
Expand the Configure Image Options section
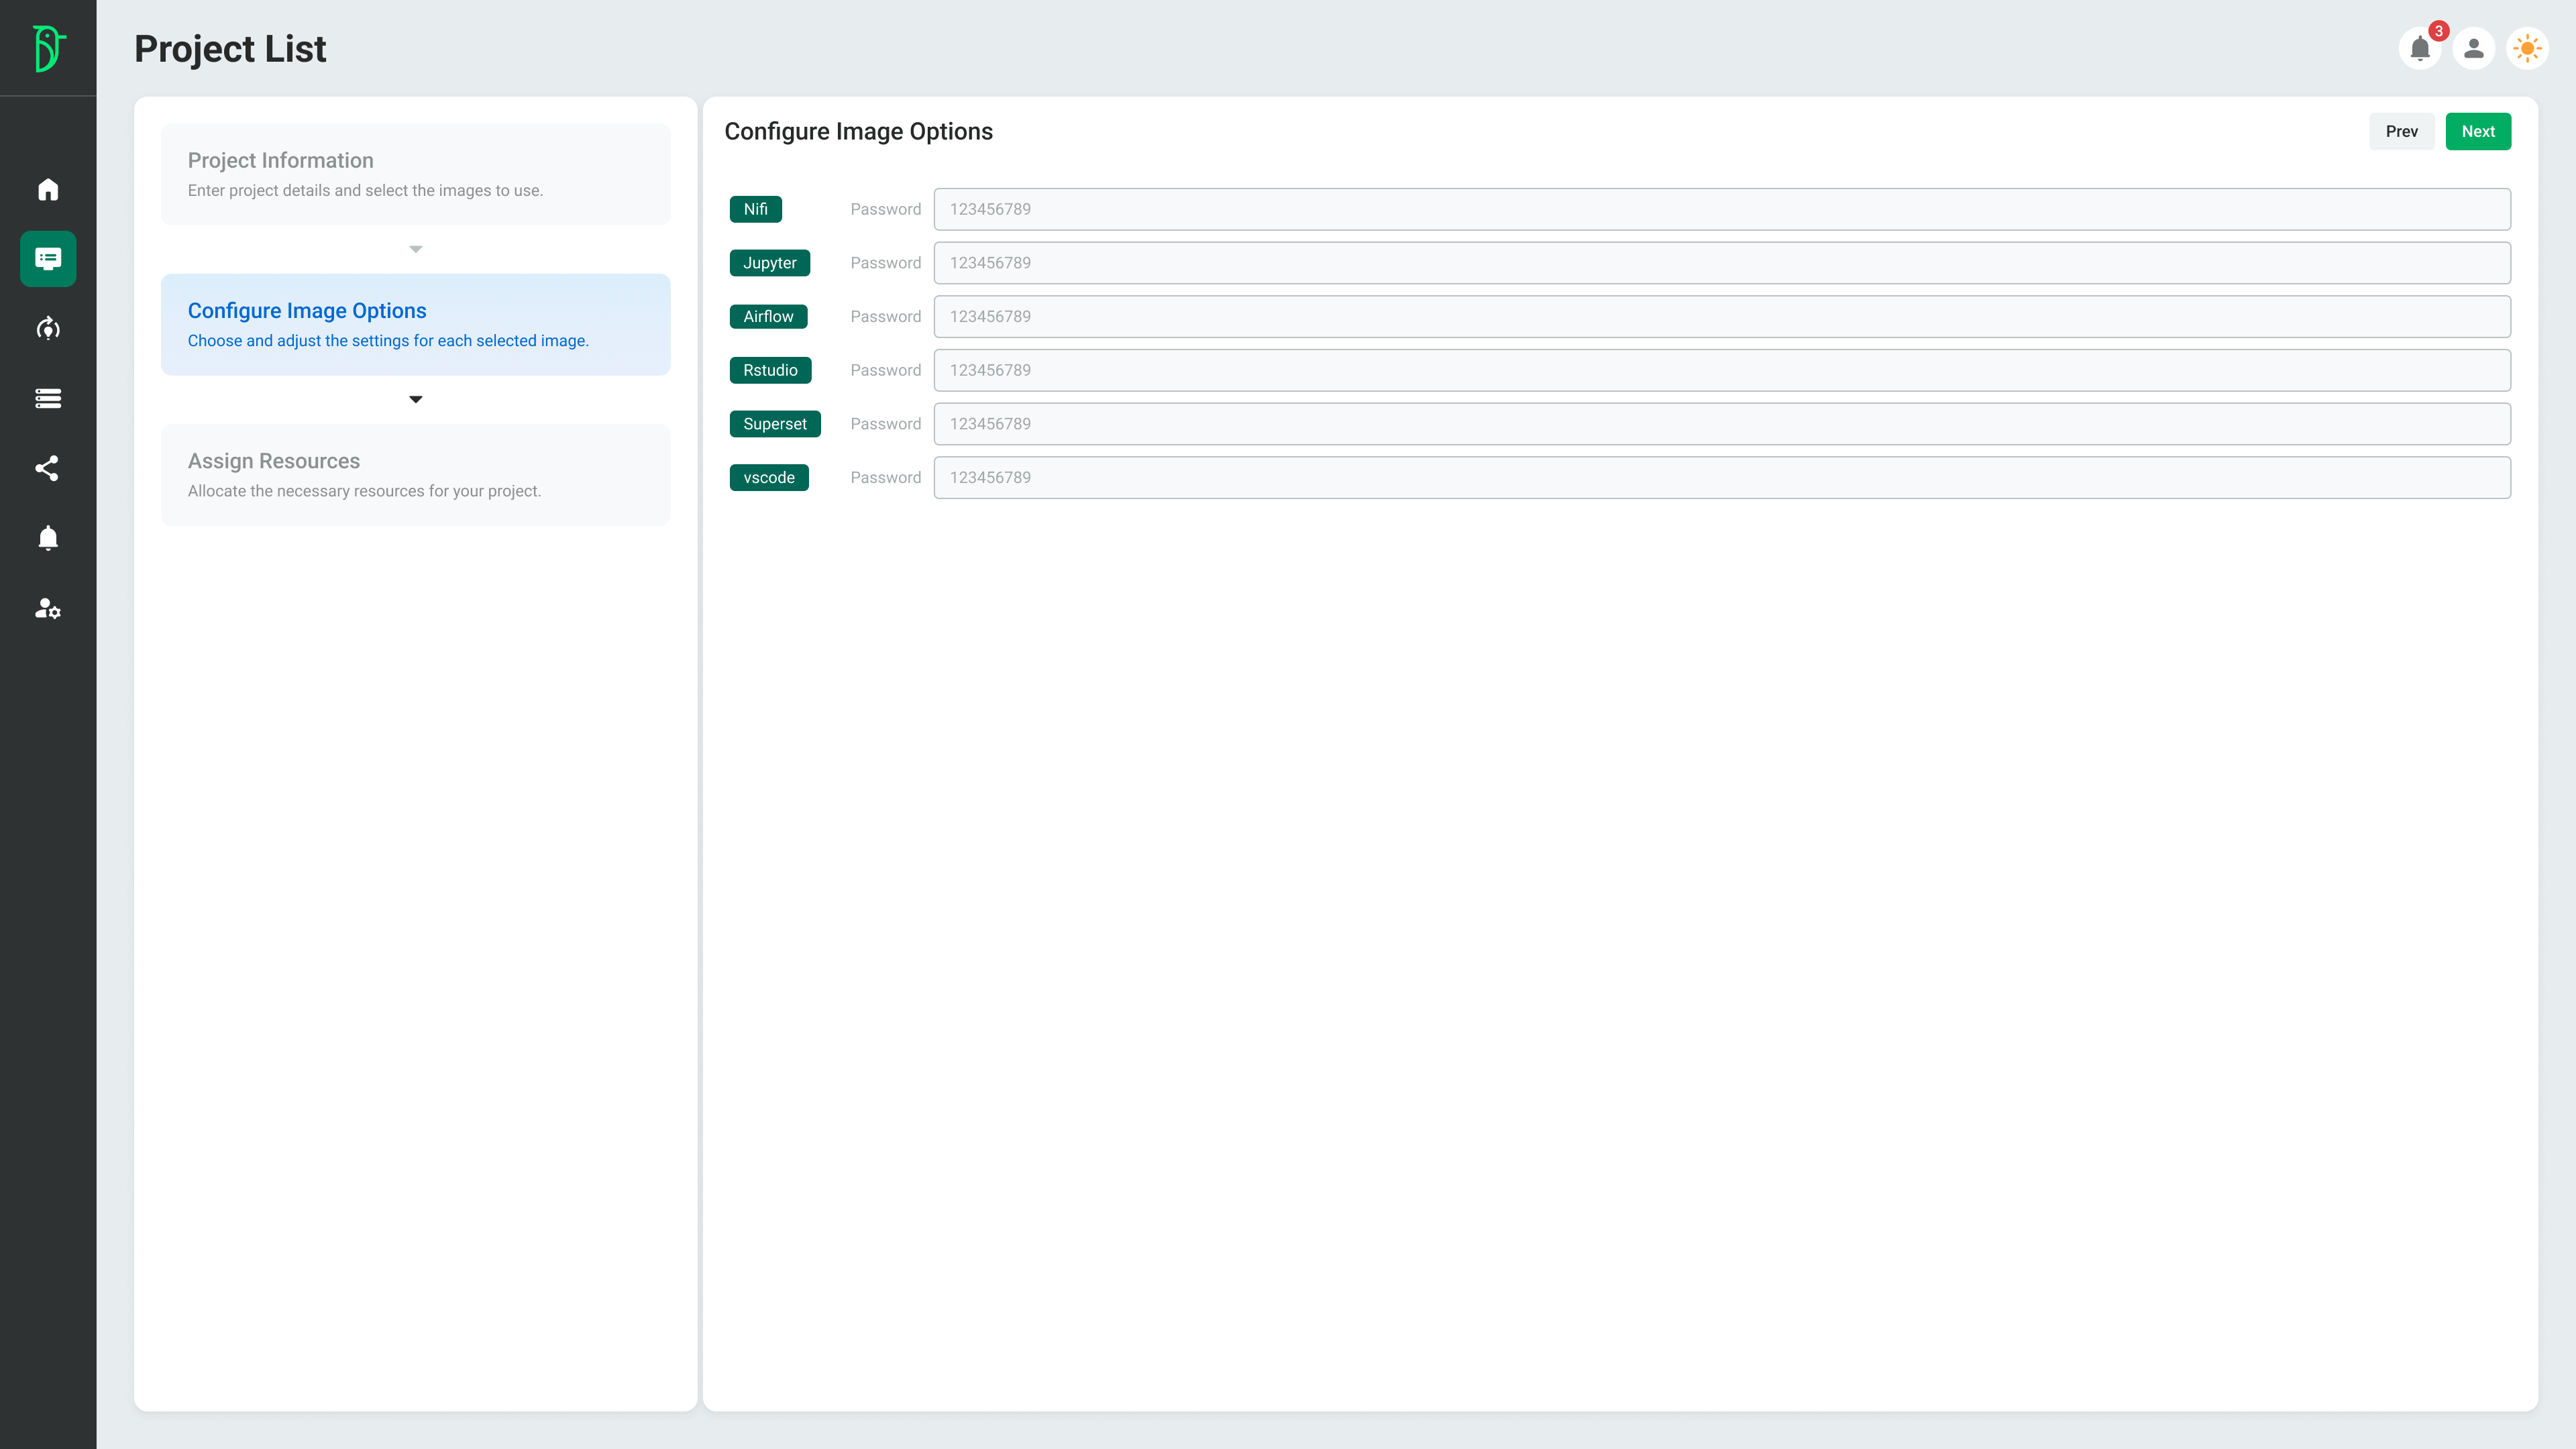click(x=416, y=398)
